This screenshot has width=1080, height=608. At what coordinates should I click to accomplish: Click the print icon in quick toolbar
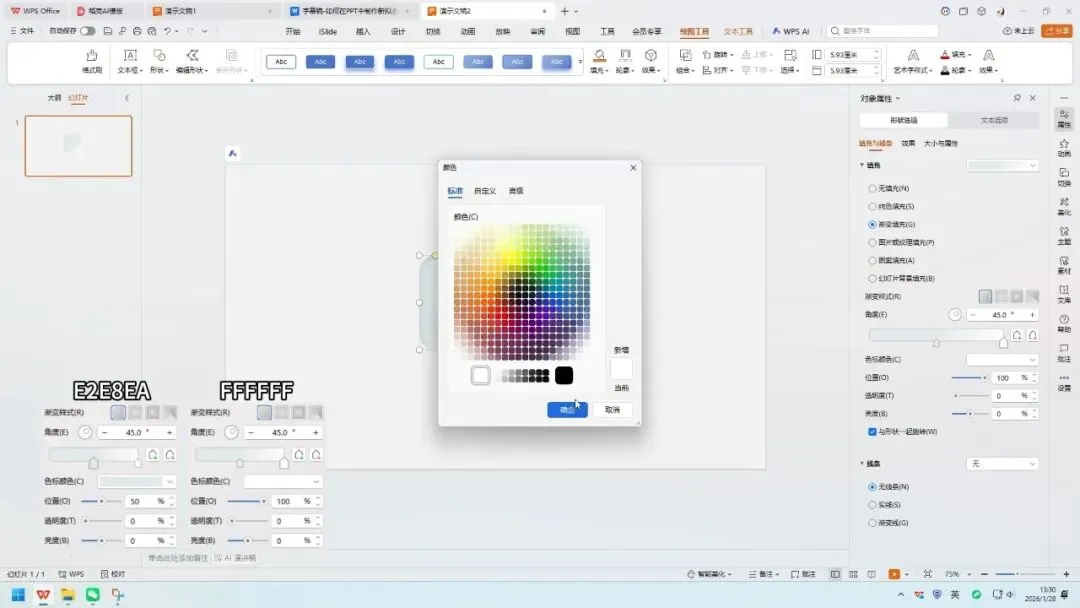pyautogui.click(x=137, y=31)
